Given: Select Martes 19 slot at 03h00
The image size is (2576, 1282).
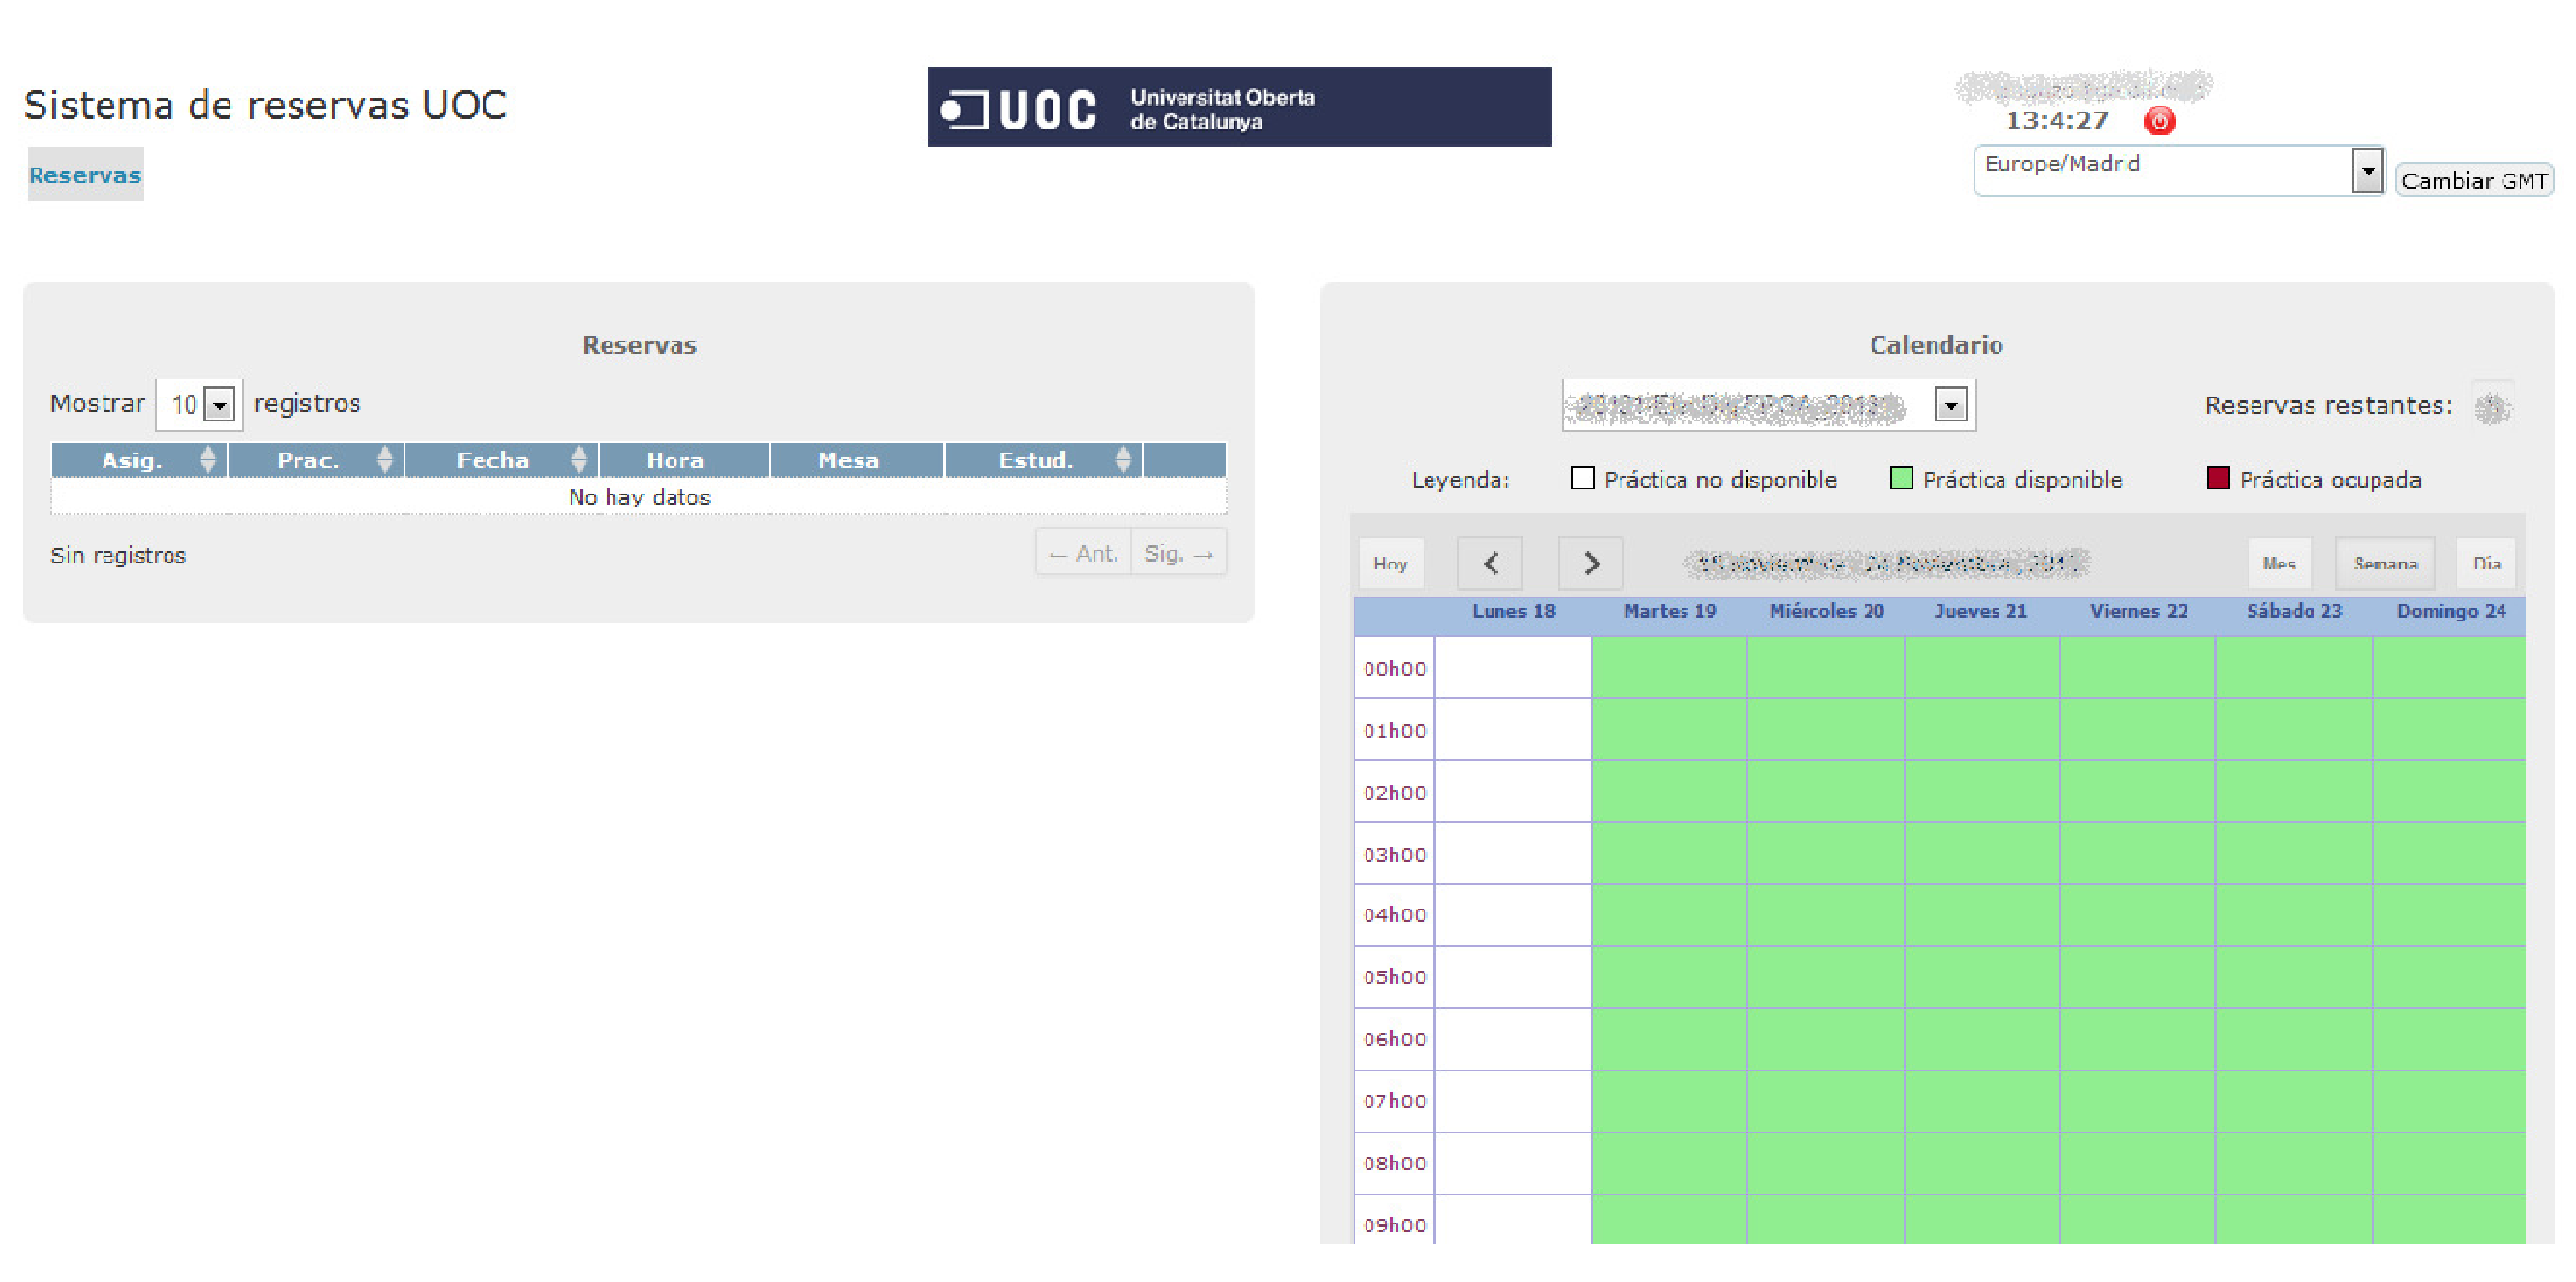Looking at the screenshot, I should (x=1669, y=853).
